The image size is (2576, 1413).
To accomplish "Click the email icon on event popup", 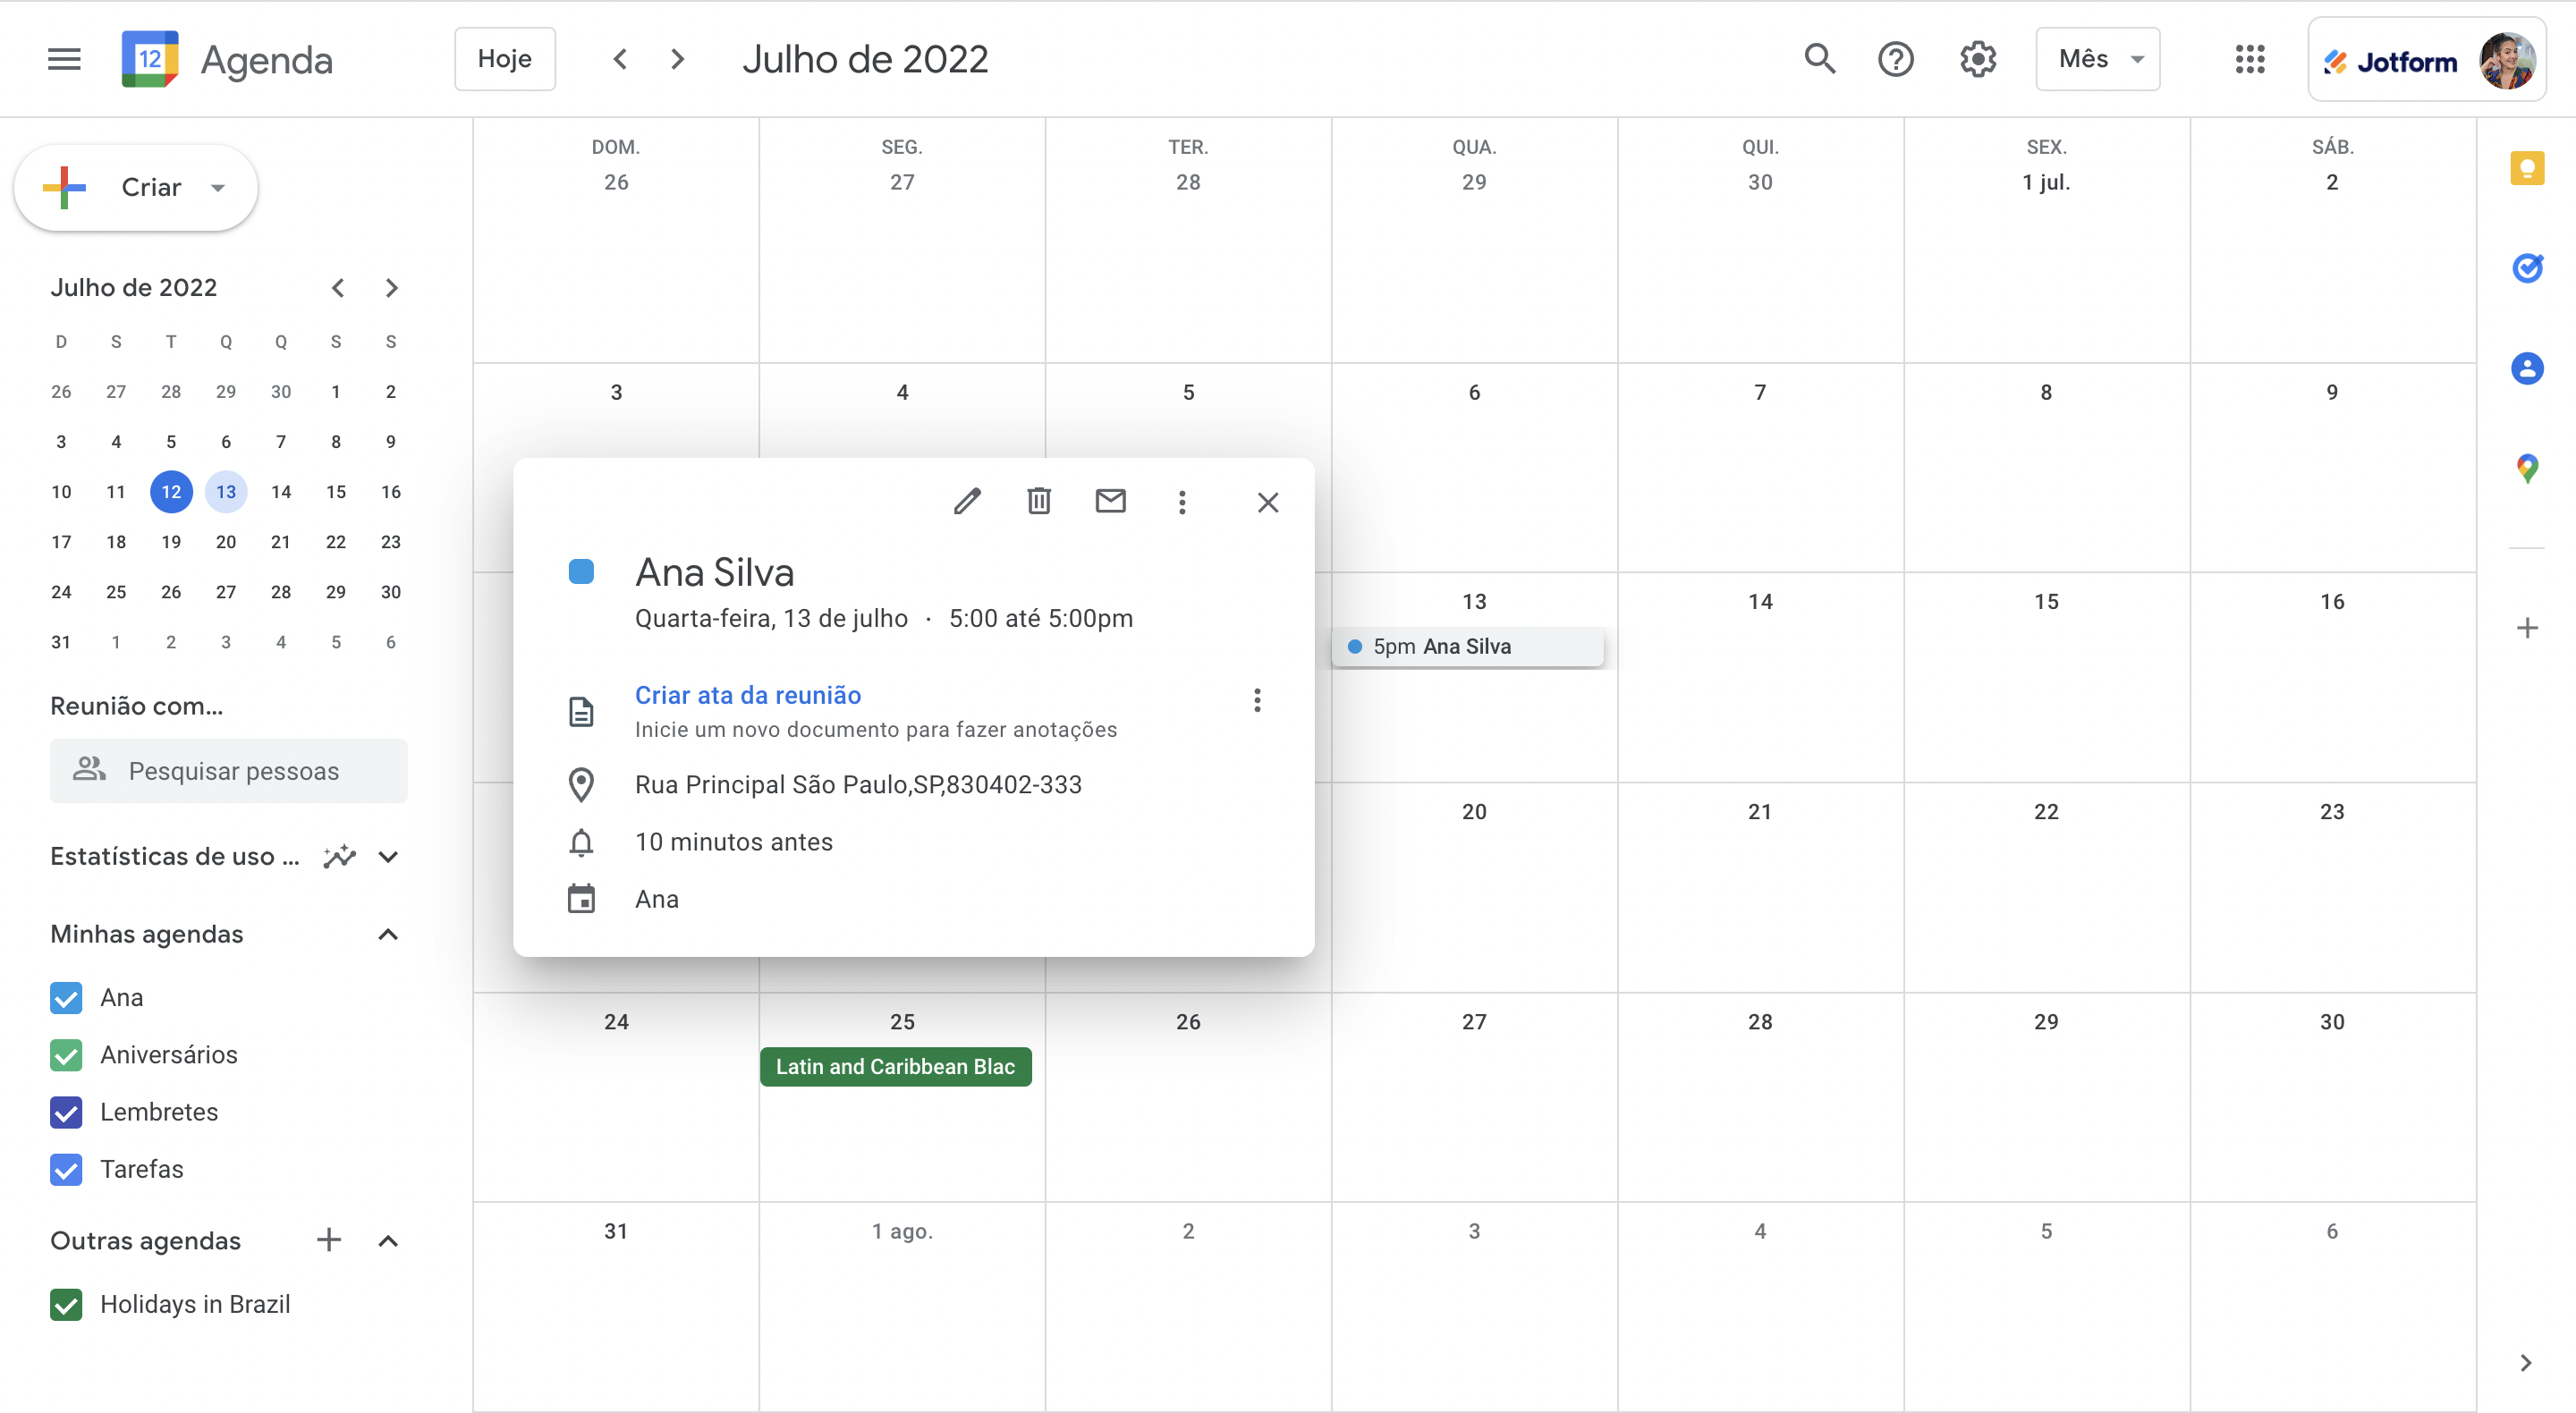I will pyautogui.click(x=1110, y=501).
